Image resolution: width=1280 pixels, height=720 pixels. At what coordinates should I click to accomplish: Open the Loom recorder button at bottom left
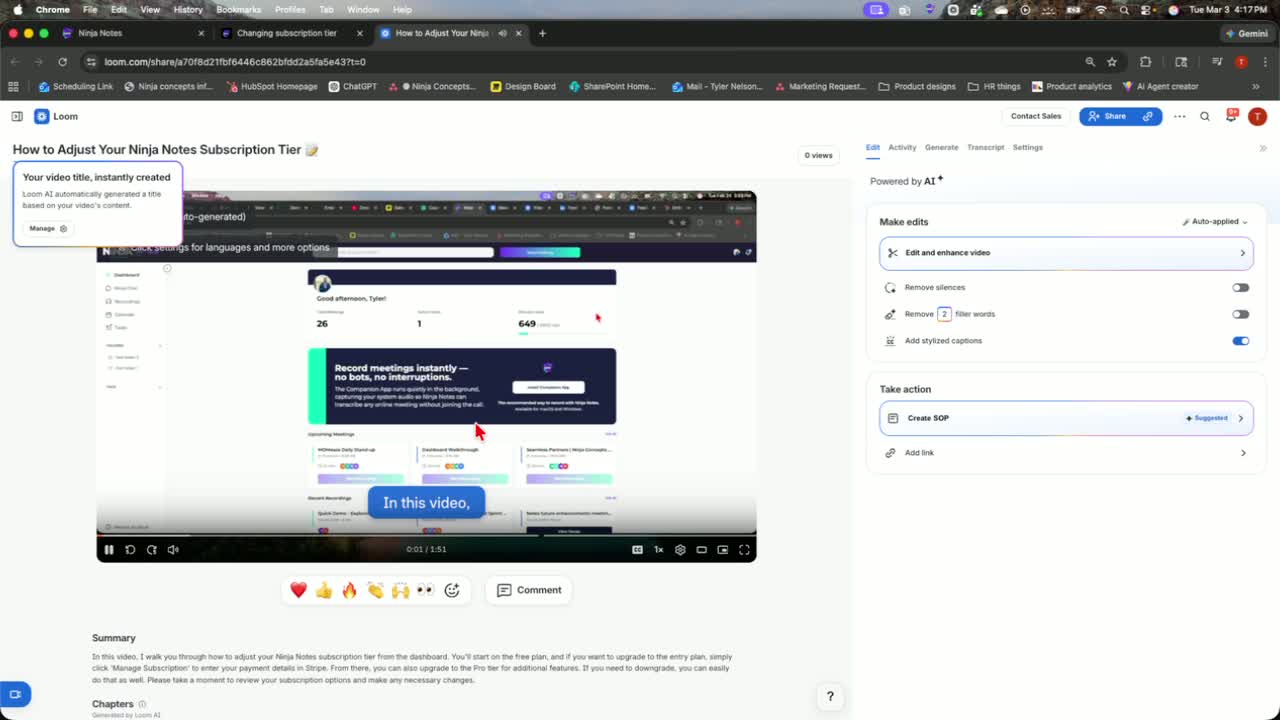[15, 694]
